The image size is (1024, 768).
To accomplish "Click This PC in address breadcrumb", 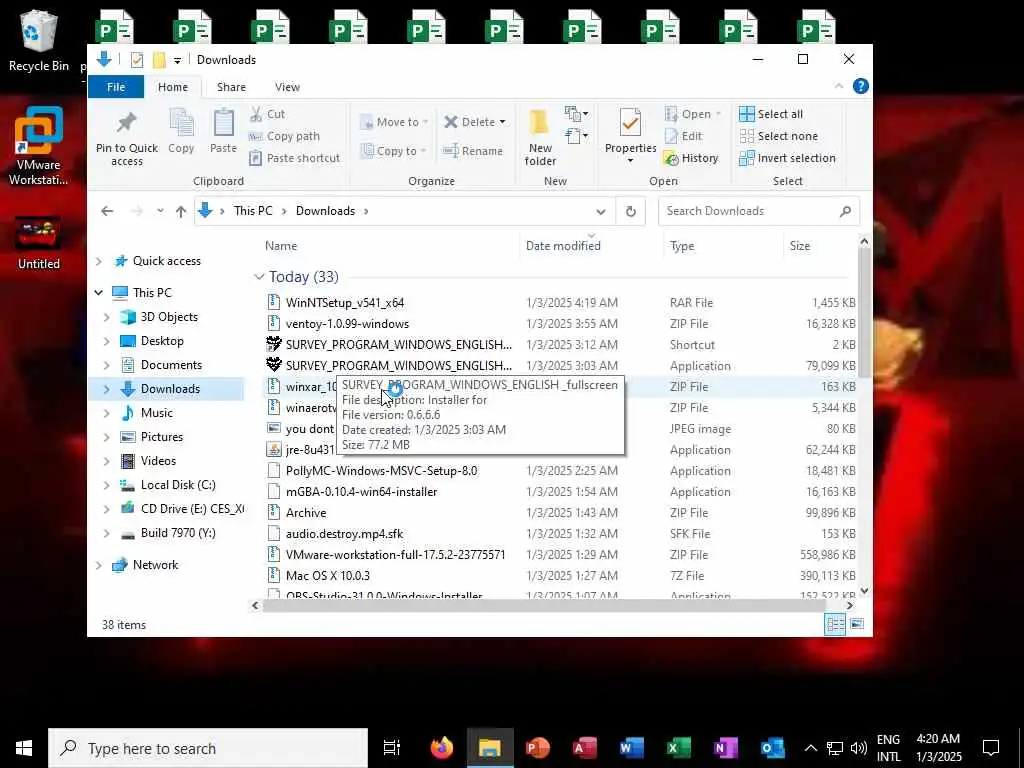I will (x=253, y=211).
